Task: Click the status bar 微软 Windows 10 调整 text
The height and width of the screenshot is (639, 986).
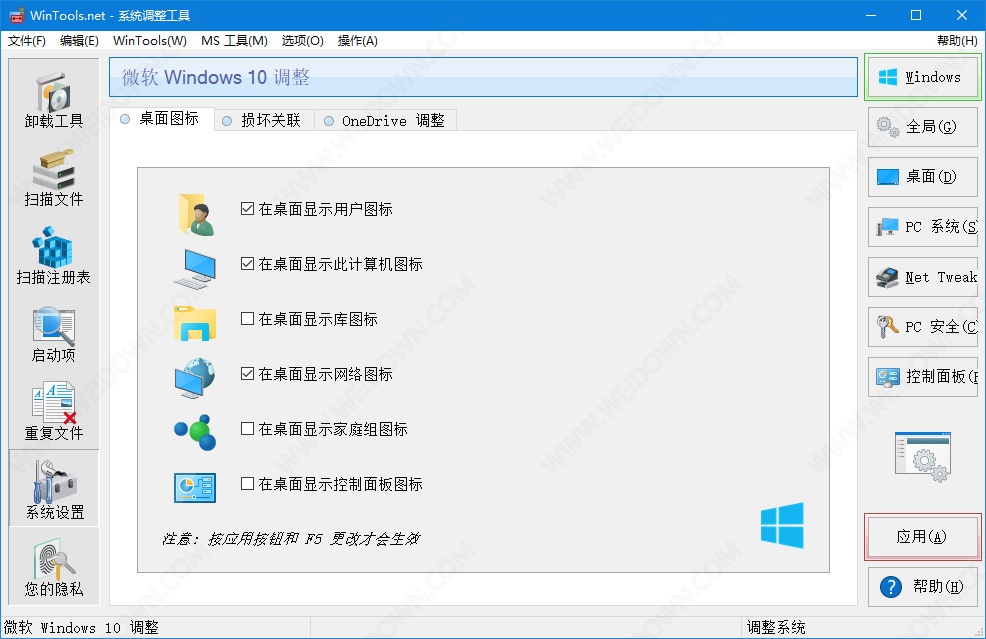Action: click(81, 628)
